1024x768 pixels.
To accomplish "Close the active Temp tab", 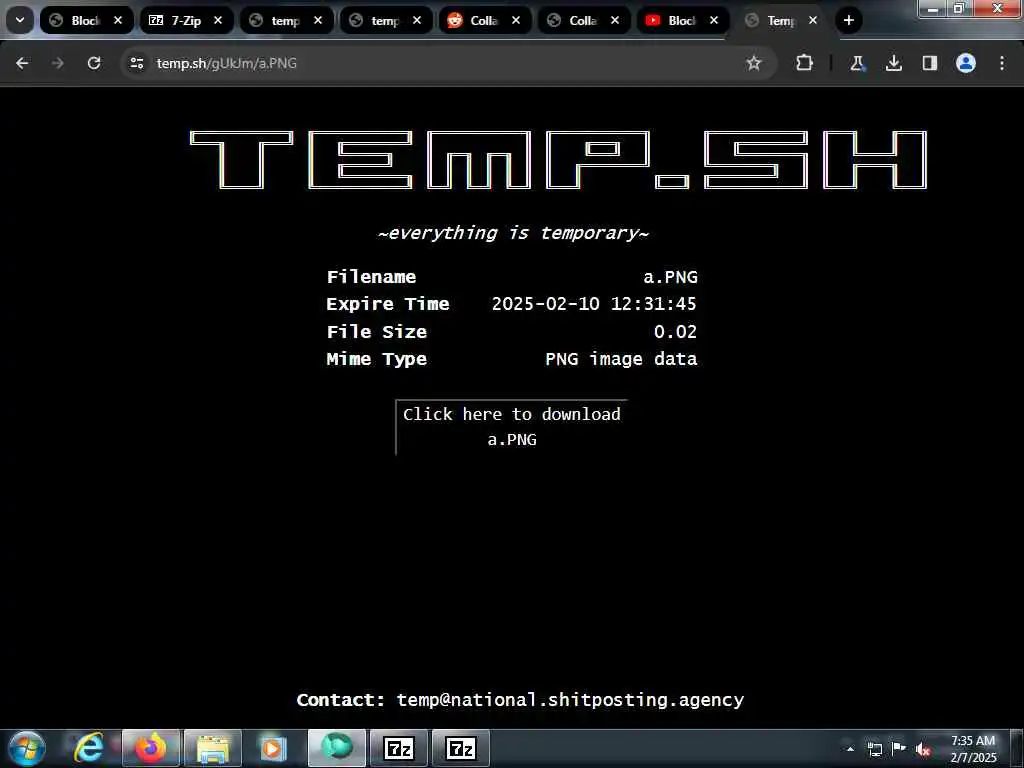I will (813, 20).
